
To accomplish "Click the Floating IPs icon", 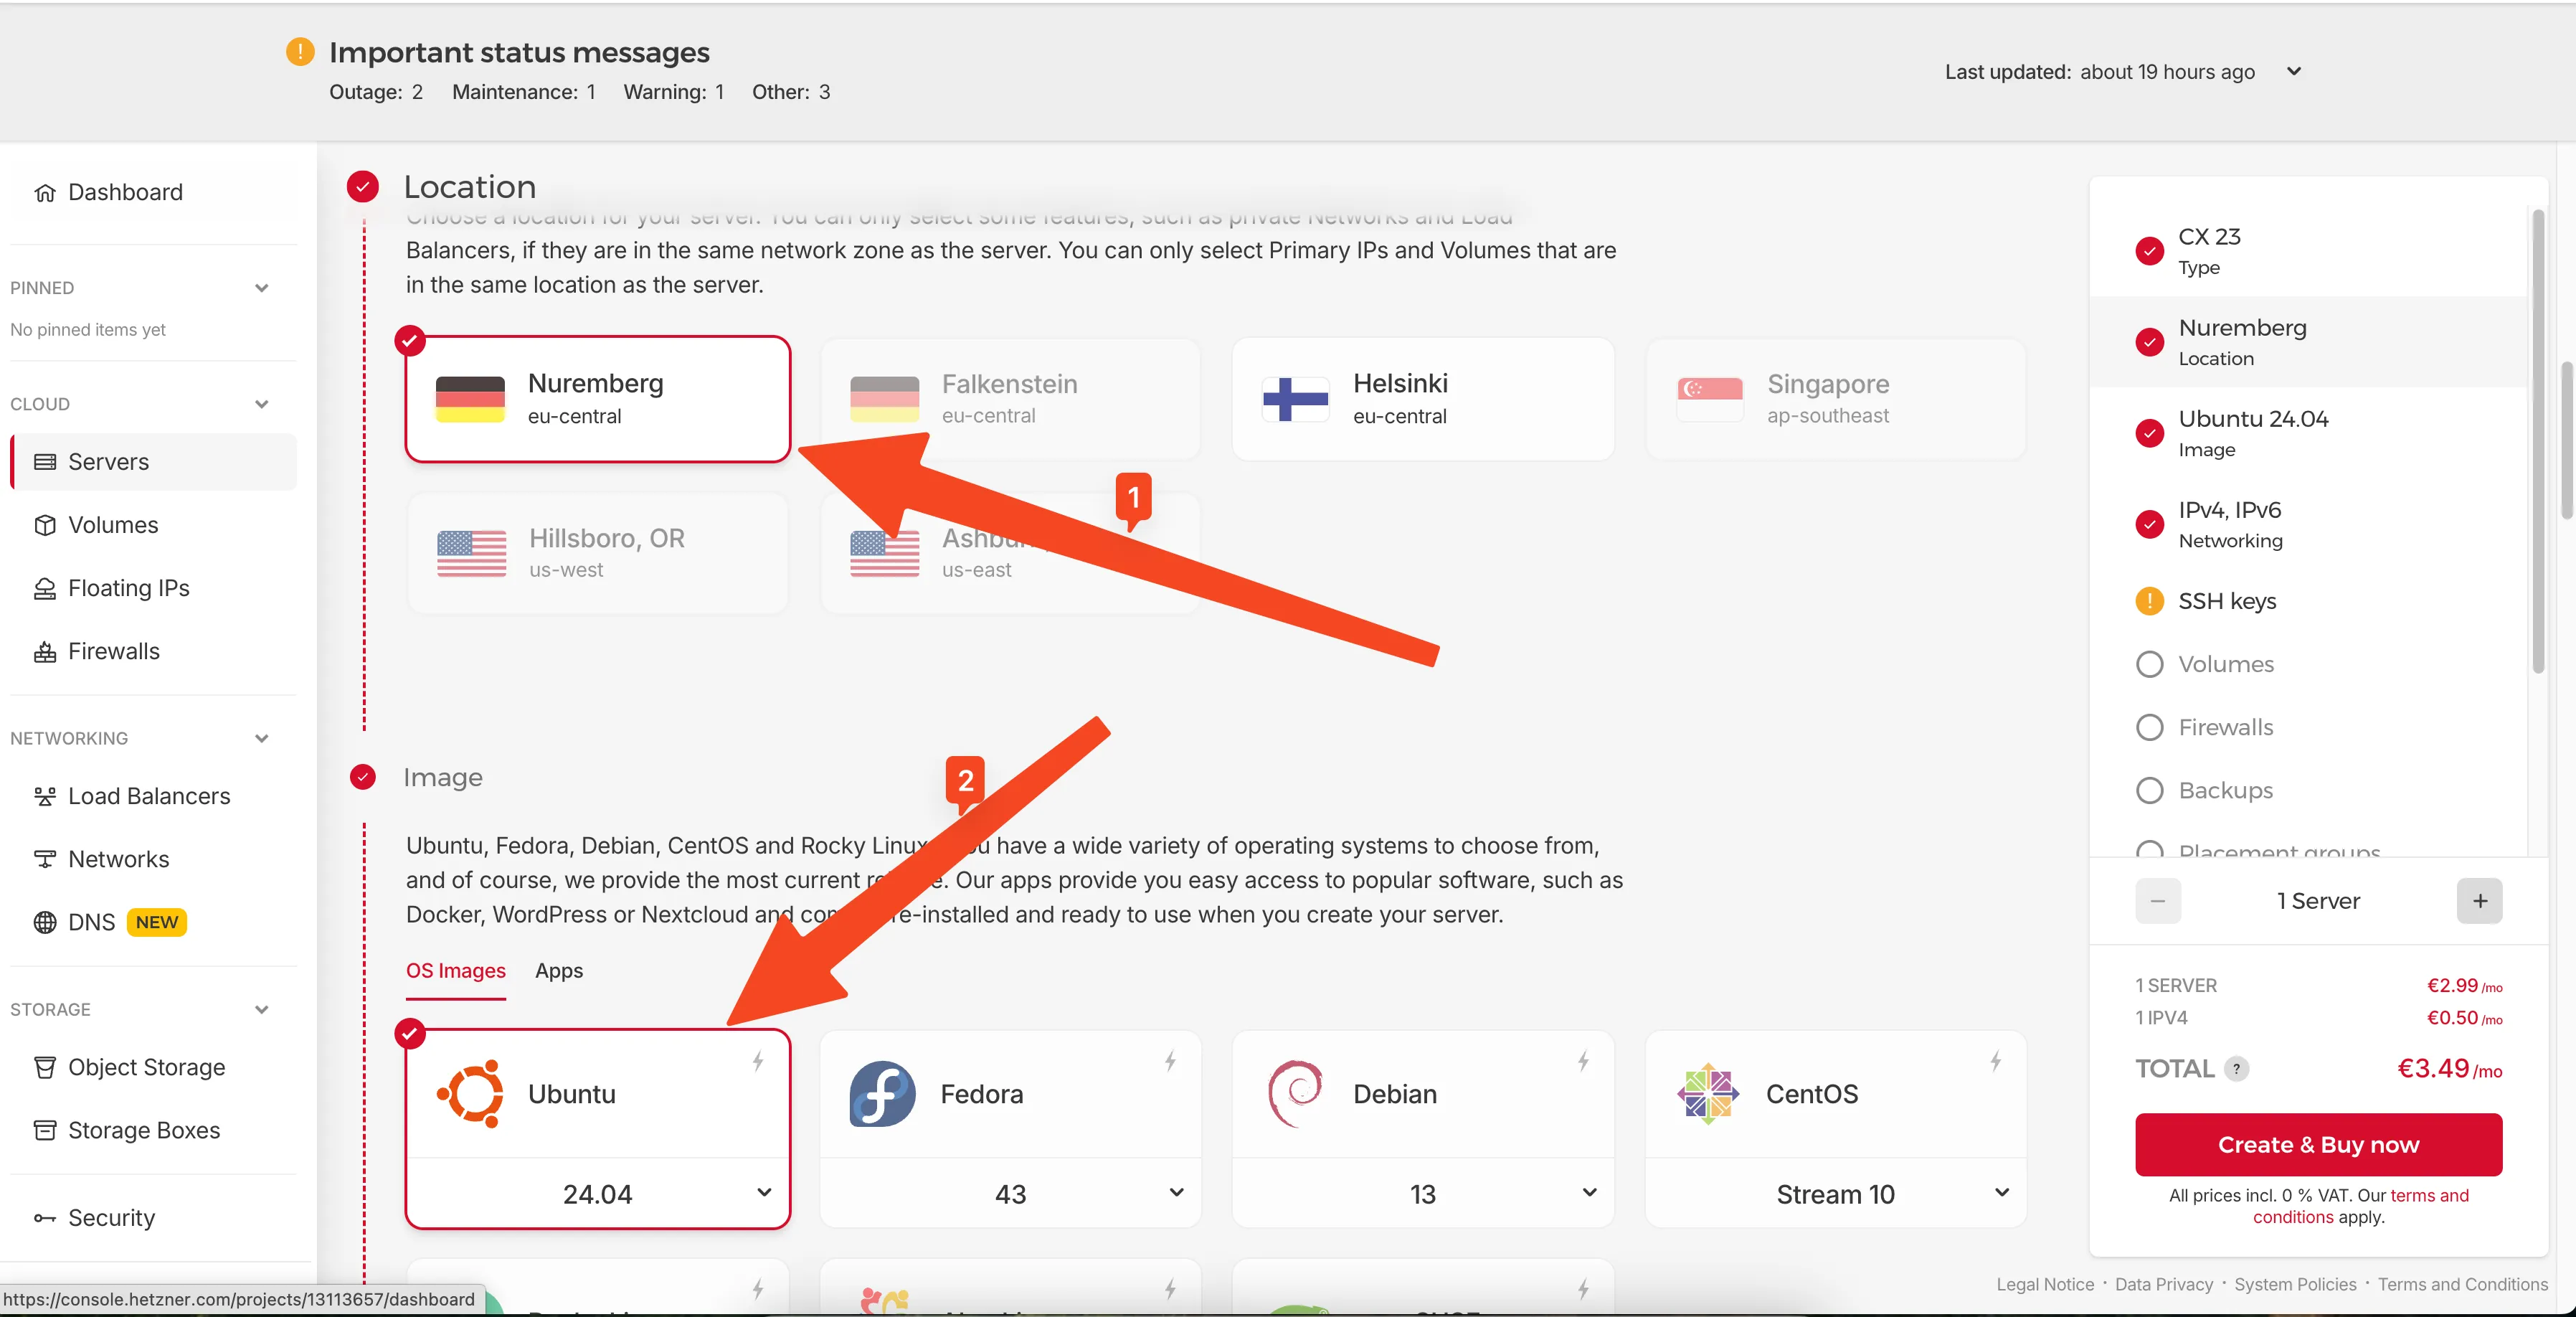I will click(45, 588).
